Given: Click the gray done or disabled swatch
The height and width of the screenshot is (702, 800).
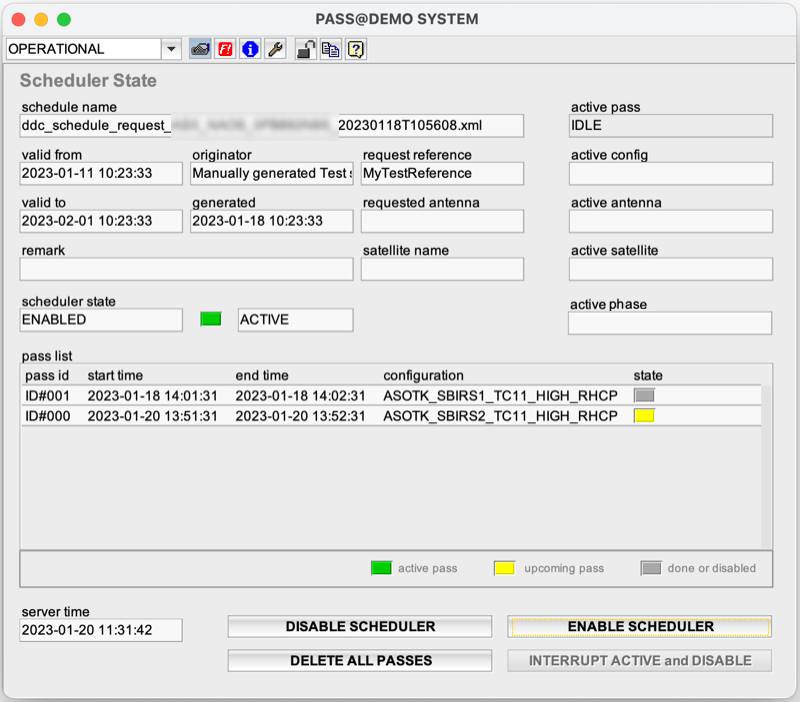Looking at the screenshot, I should coord(650,567).
